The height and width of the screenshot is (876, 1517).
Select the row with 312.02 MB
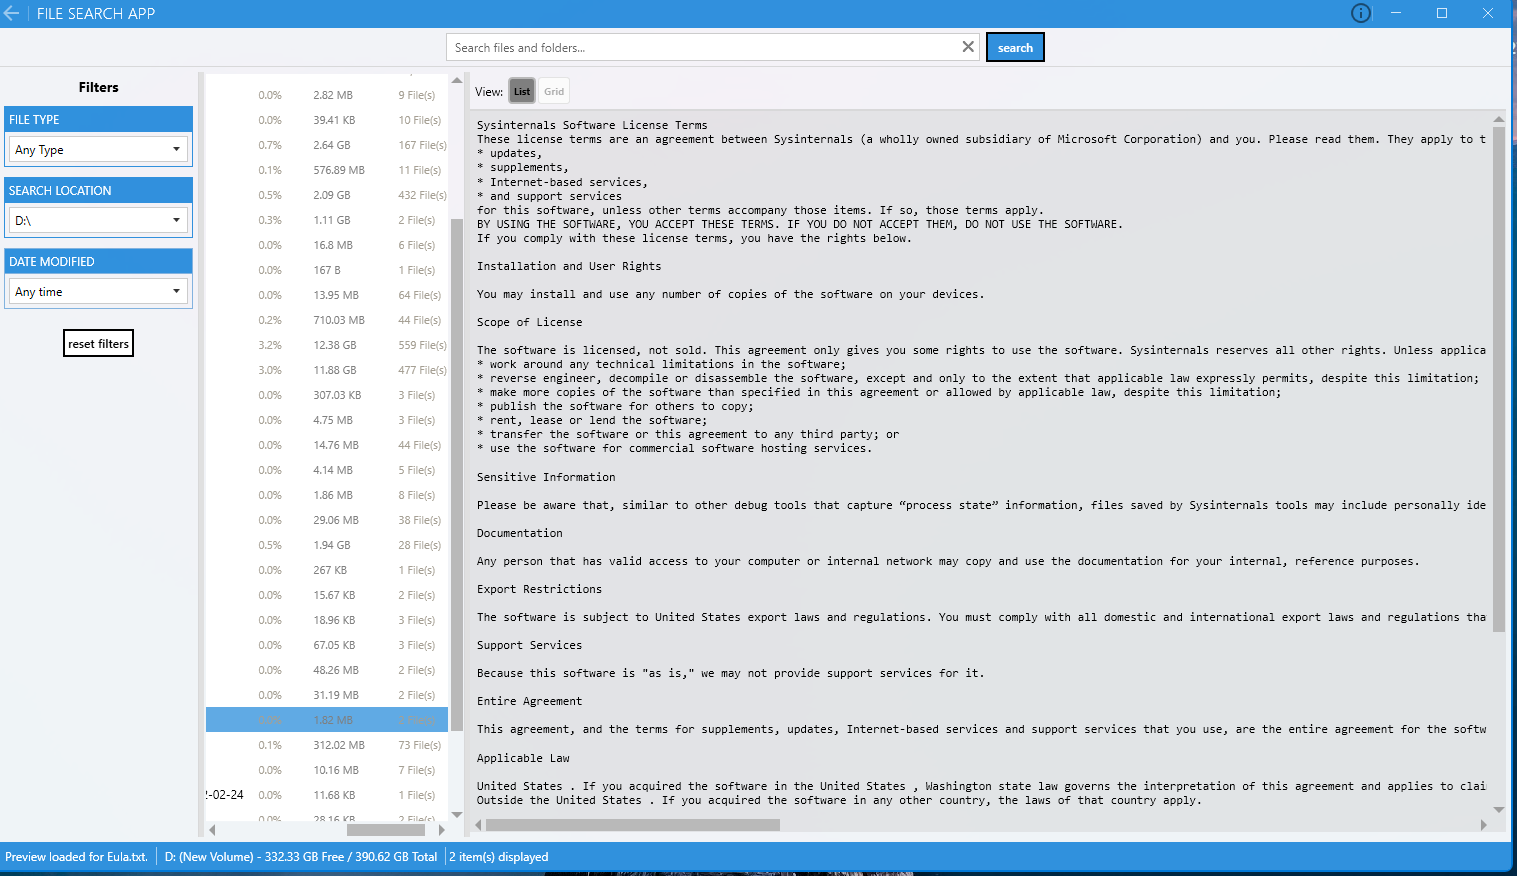tap(327, 745)
